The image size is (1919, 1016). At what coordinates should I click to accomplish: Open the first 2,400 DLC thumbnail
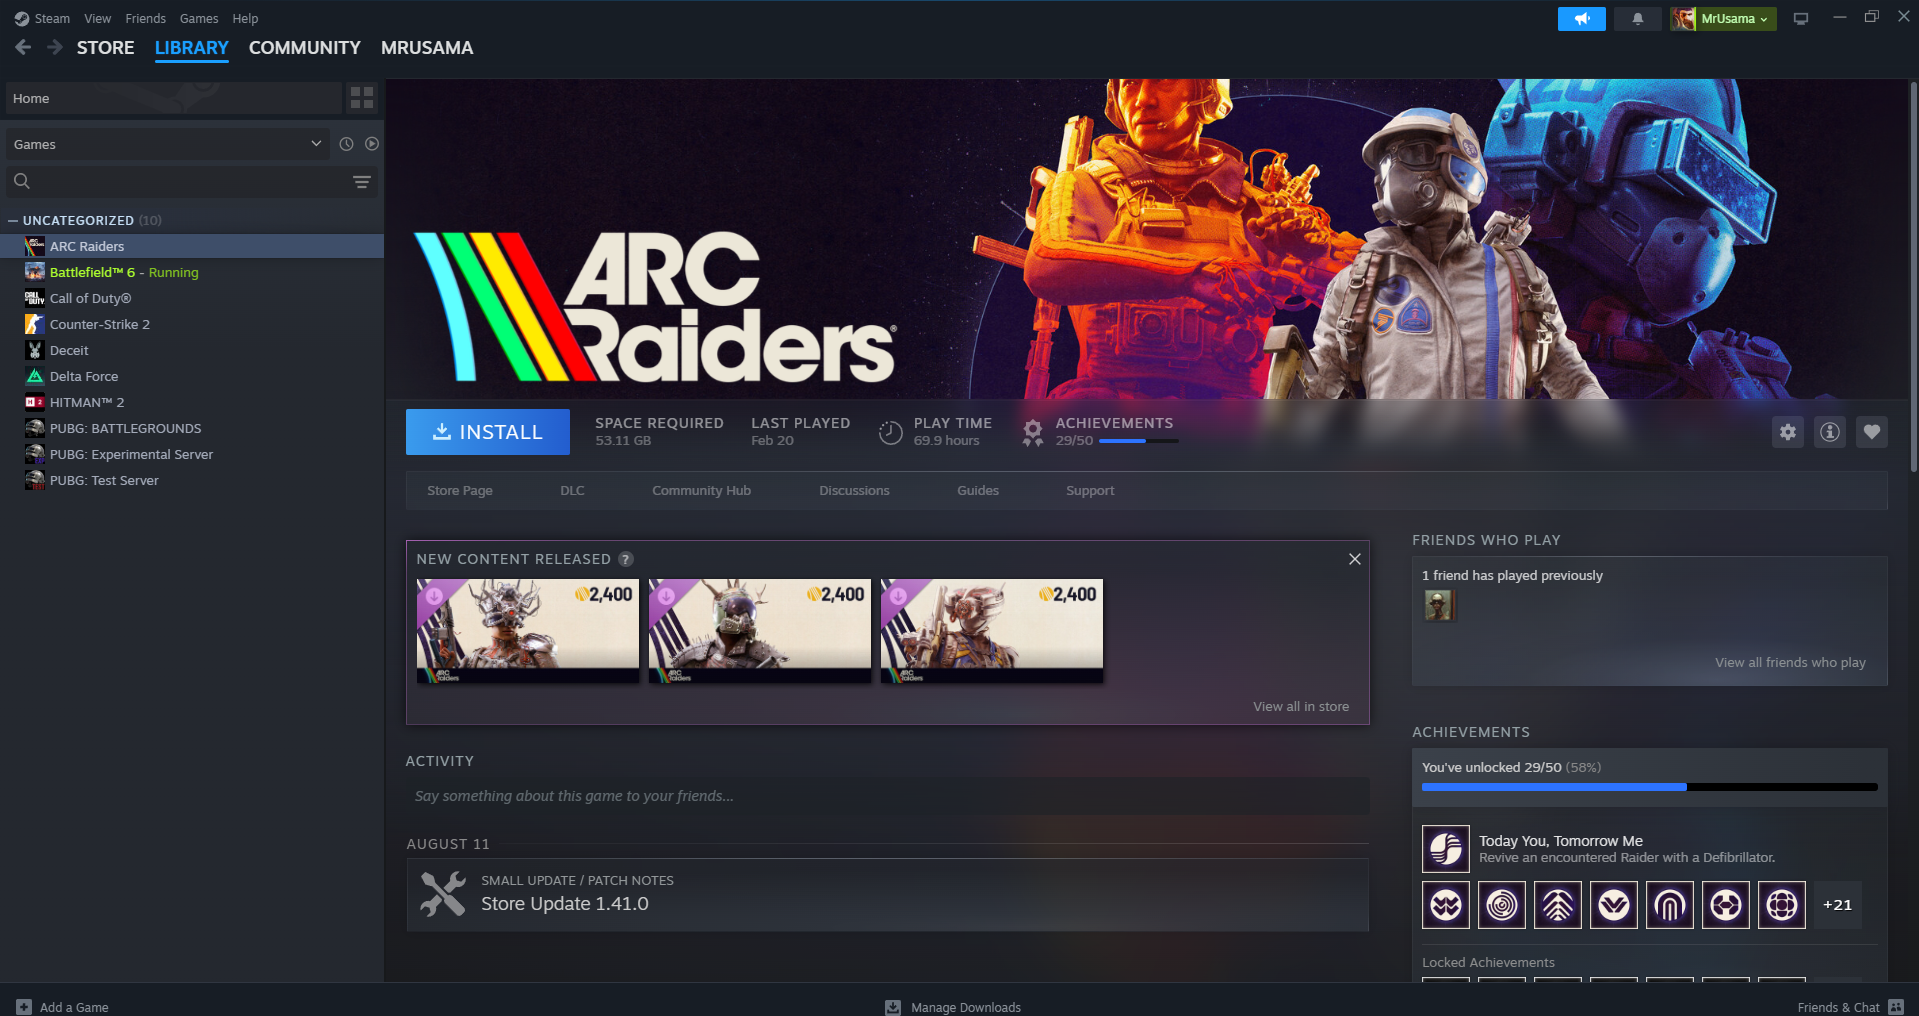pos(528,631)
